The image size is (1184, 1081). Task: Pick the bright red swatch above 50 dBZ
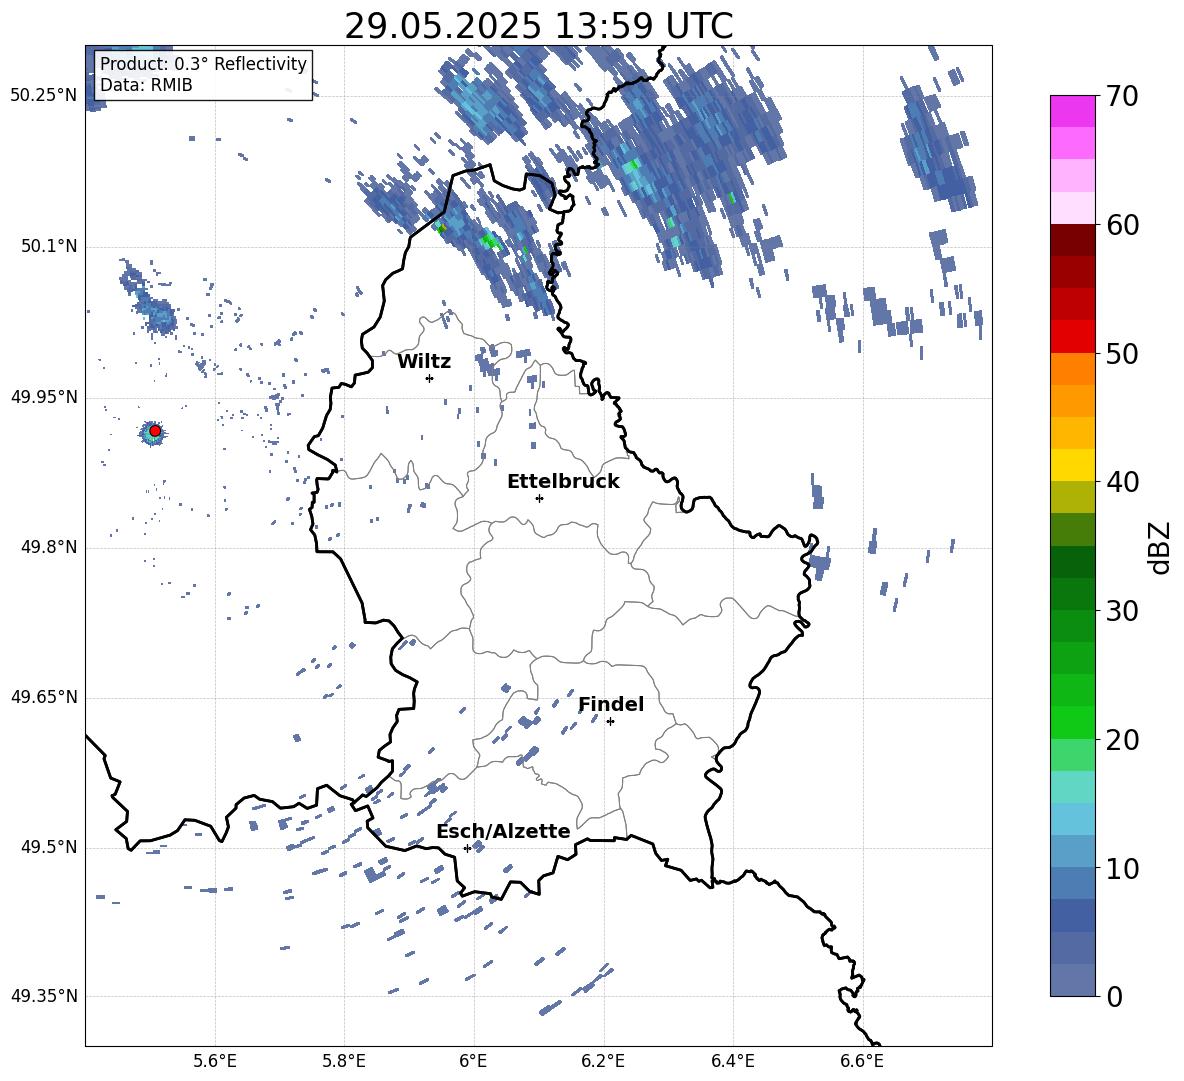1073,337
